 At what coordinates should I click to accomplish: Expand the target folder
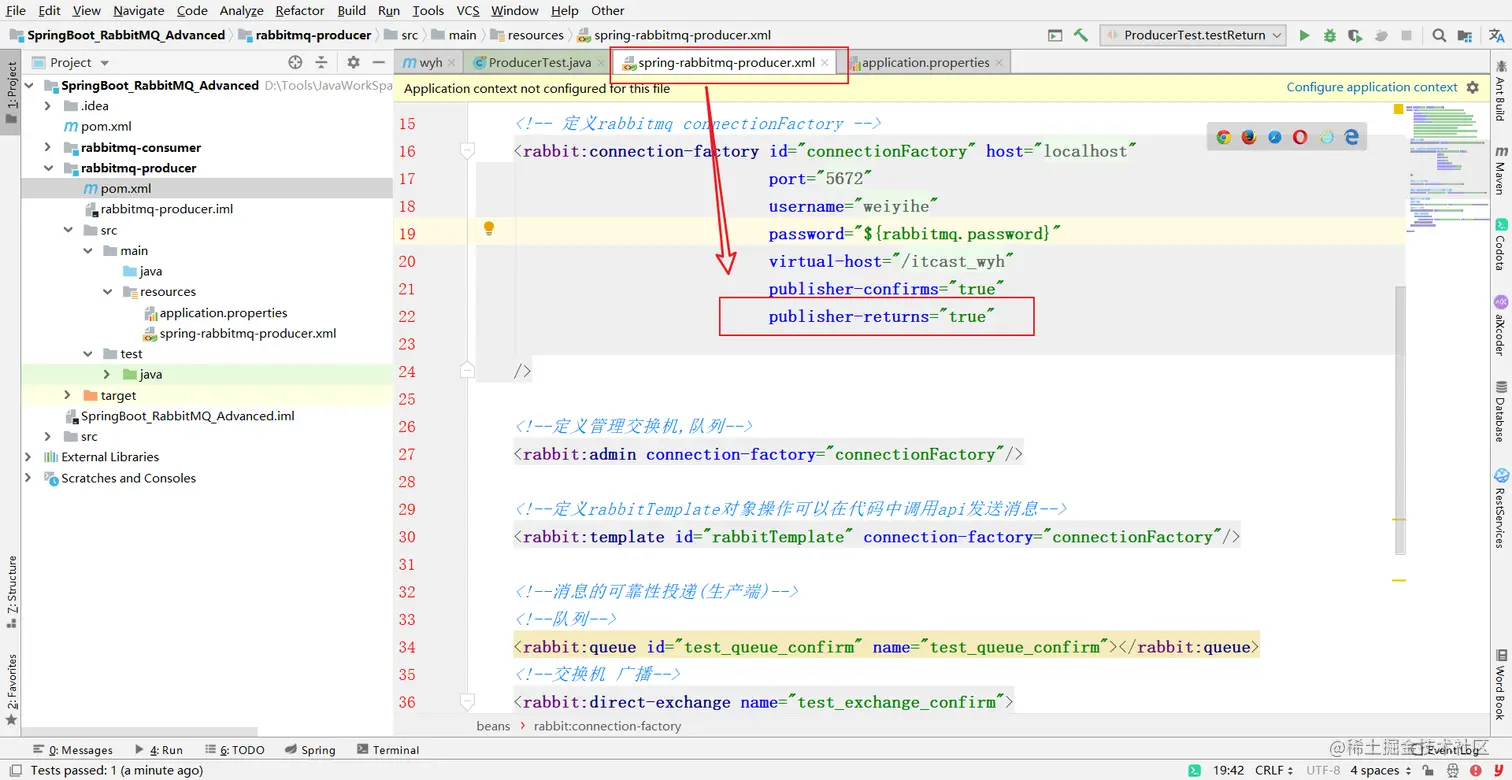[67, 395]
